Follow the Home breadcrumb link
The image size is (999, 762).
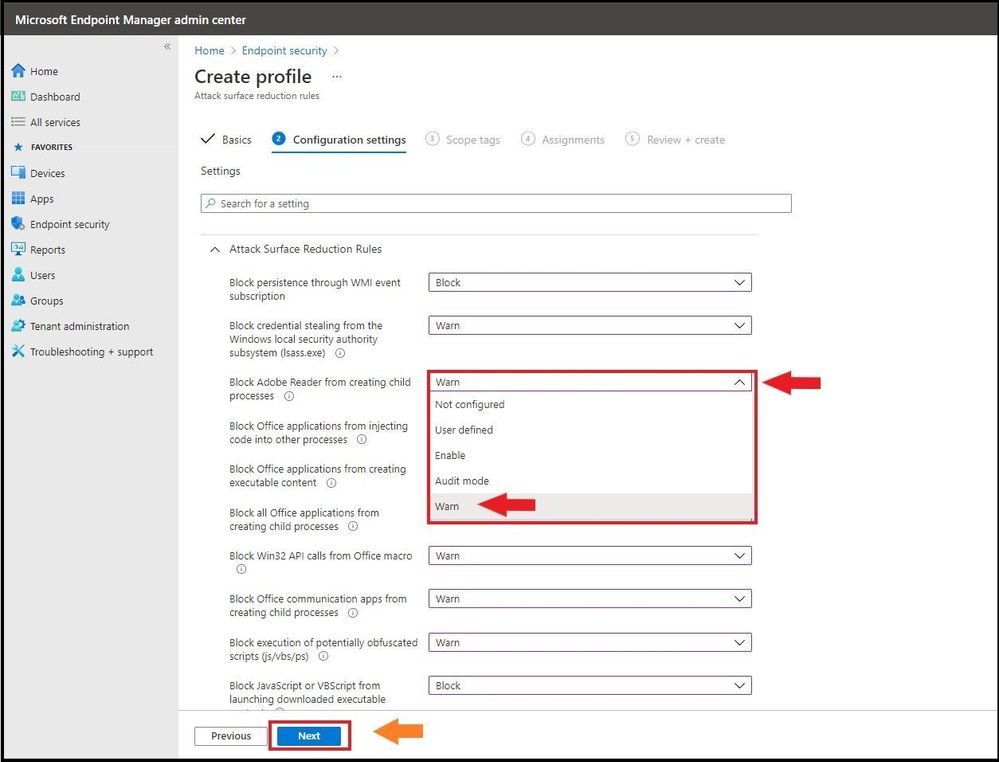pos(210,50)
